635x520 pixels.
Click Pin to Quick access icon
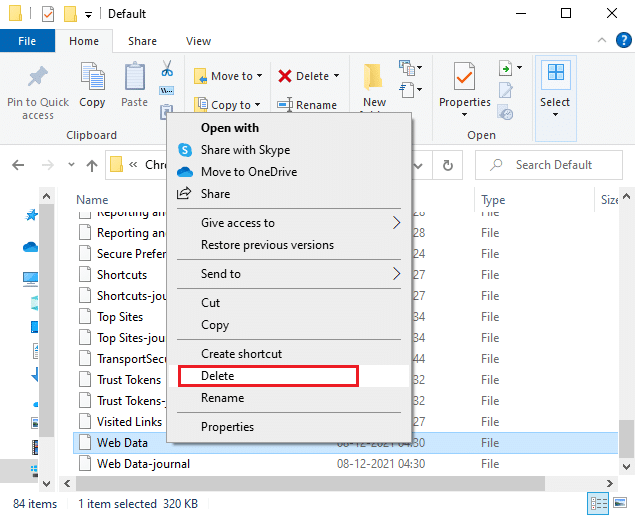pyautogui.click(x=38, y=77)
